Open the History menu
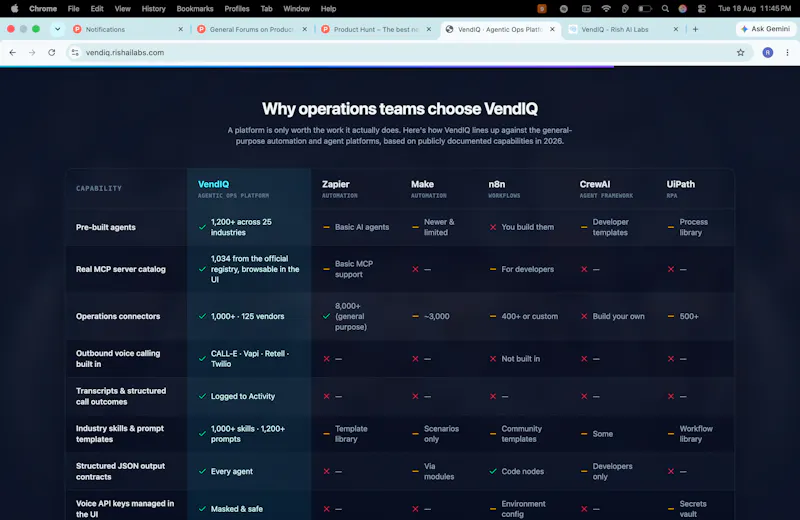Viewport: 800px width, 520px height. [x=154, y=9]
